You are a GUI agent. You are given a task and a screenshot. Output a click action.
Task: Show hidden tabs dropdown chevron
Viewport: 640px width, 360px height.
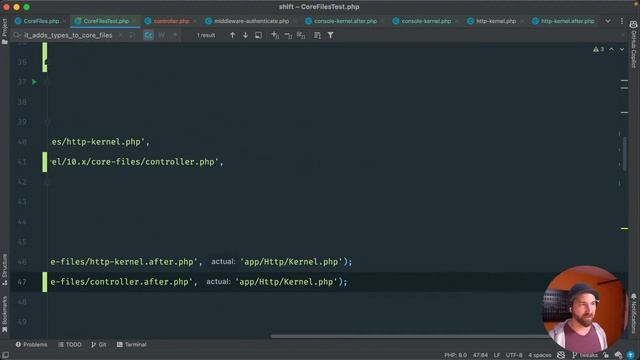pyautogui.click(x=608, y=21)
